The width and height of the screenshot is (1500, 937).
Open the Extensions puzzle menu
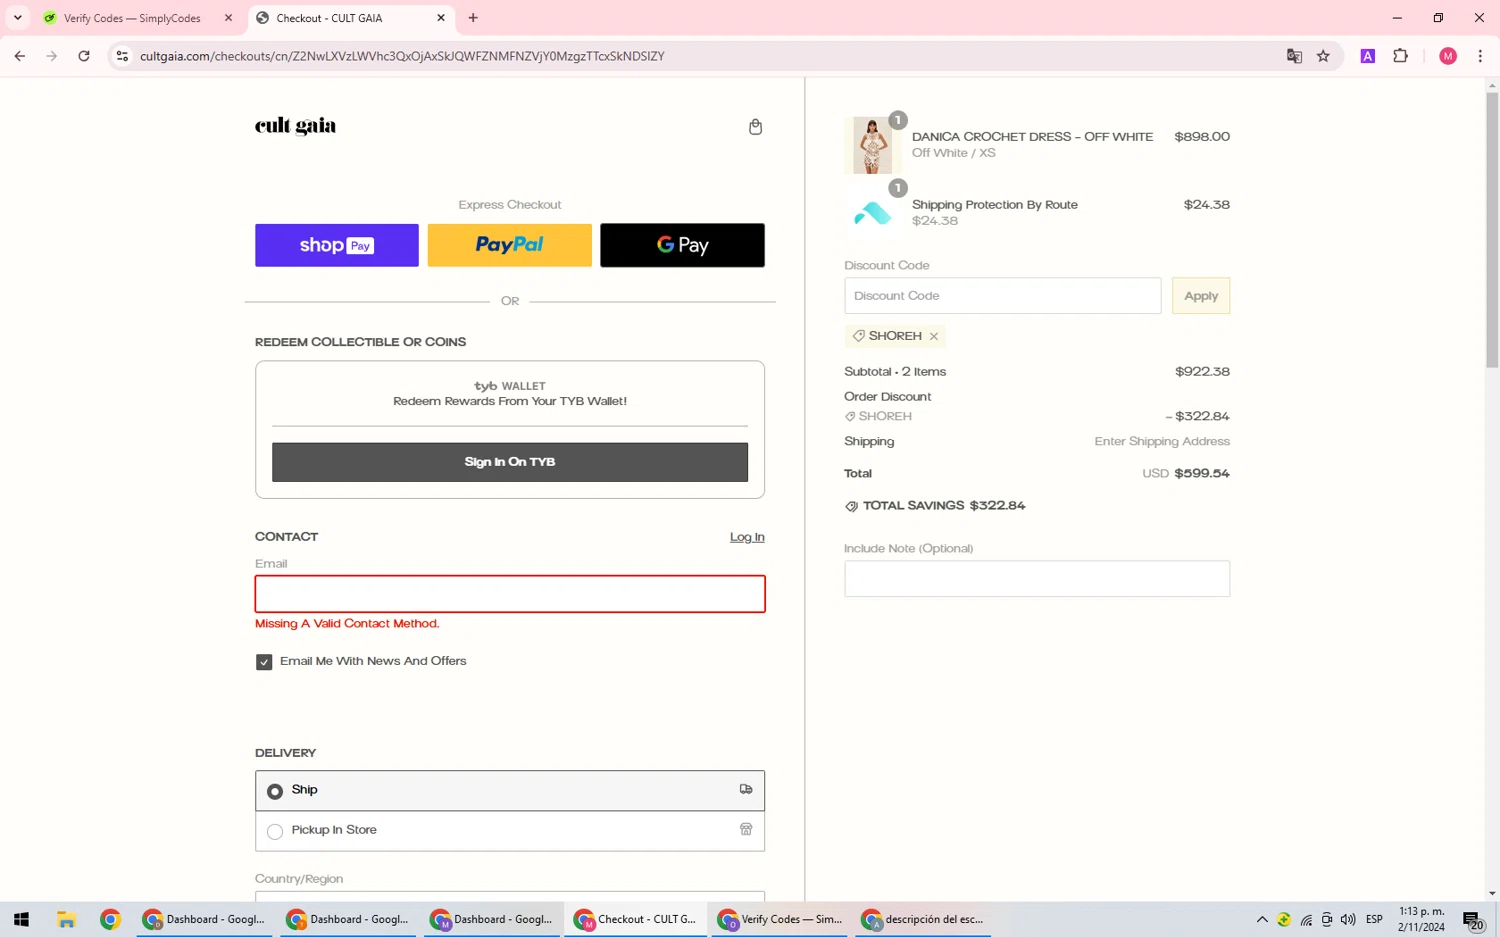click(x=1400, y=56)
